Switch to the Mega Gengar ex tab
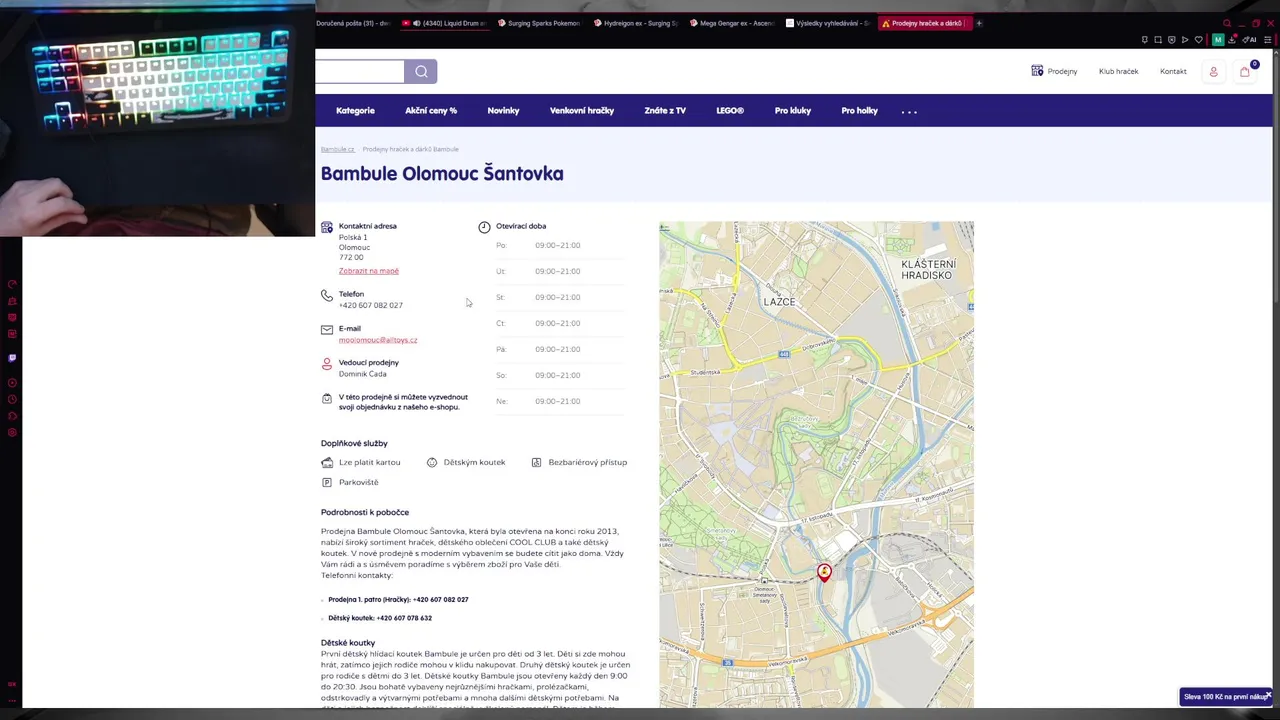The height and width of the screenshot is (720, 1280). click(x=731, y=23)
